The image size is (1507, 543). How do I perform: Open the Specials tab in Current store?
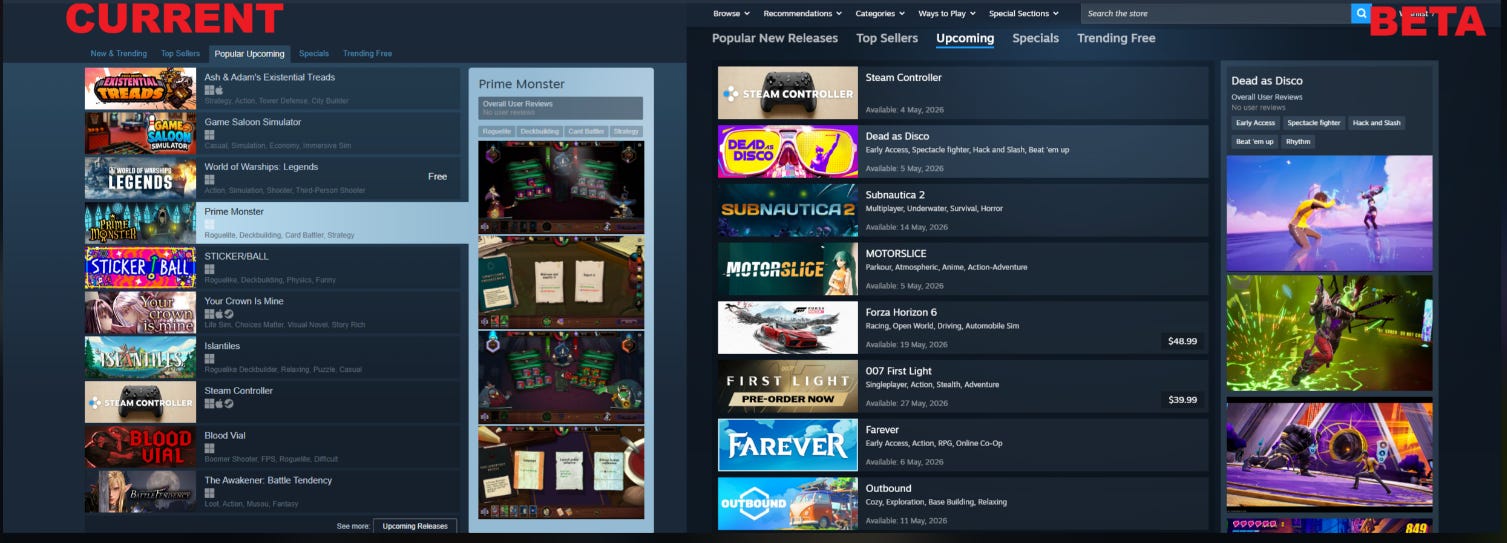(314, 54)
